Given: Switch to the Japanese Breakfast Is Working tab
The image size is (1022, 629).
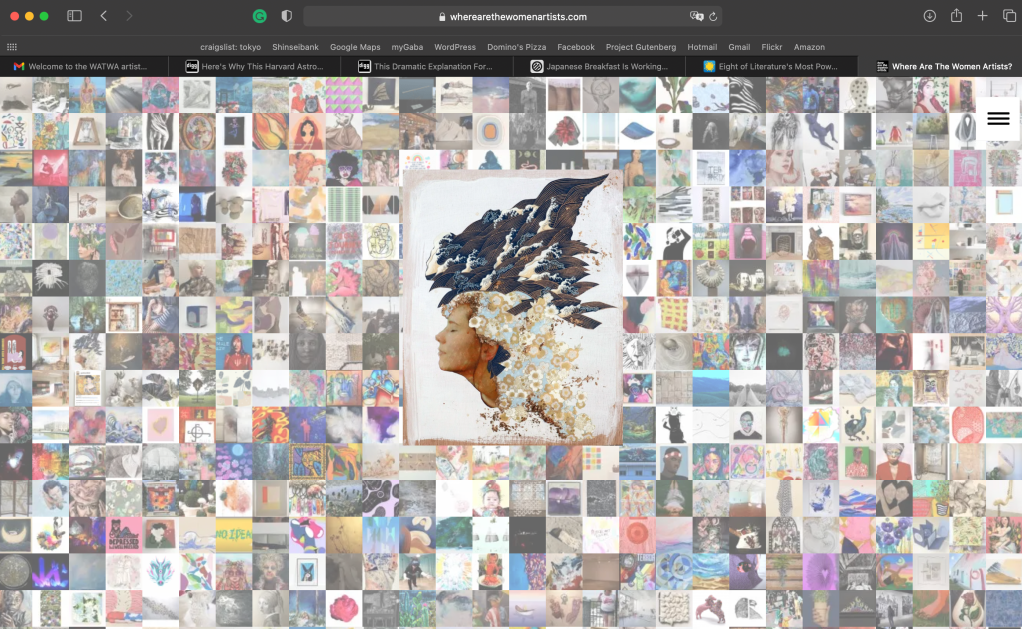Looking at the screenshot, I should pyautogui.click(x=599, y=66).
